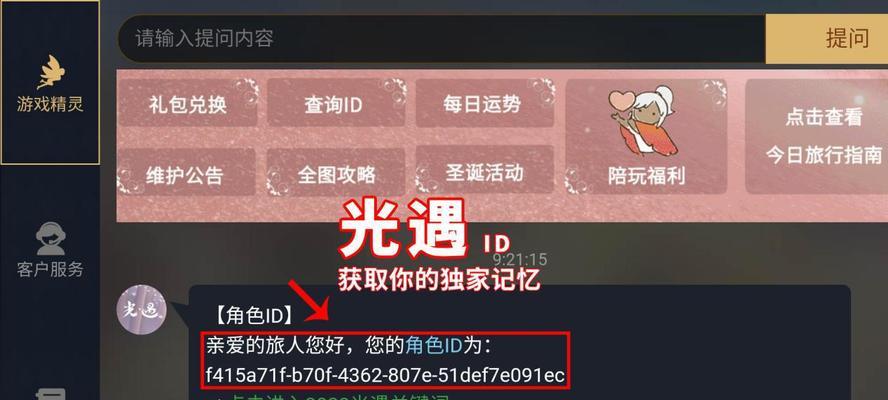The height and width of the screenshot is (400, 888).
Task: Select the 礼包兑换 shortcut
Action: click(x=187, y=103)
